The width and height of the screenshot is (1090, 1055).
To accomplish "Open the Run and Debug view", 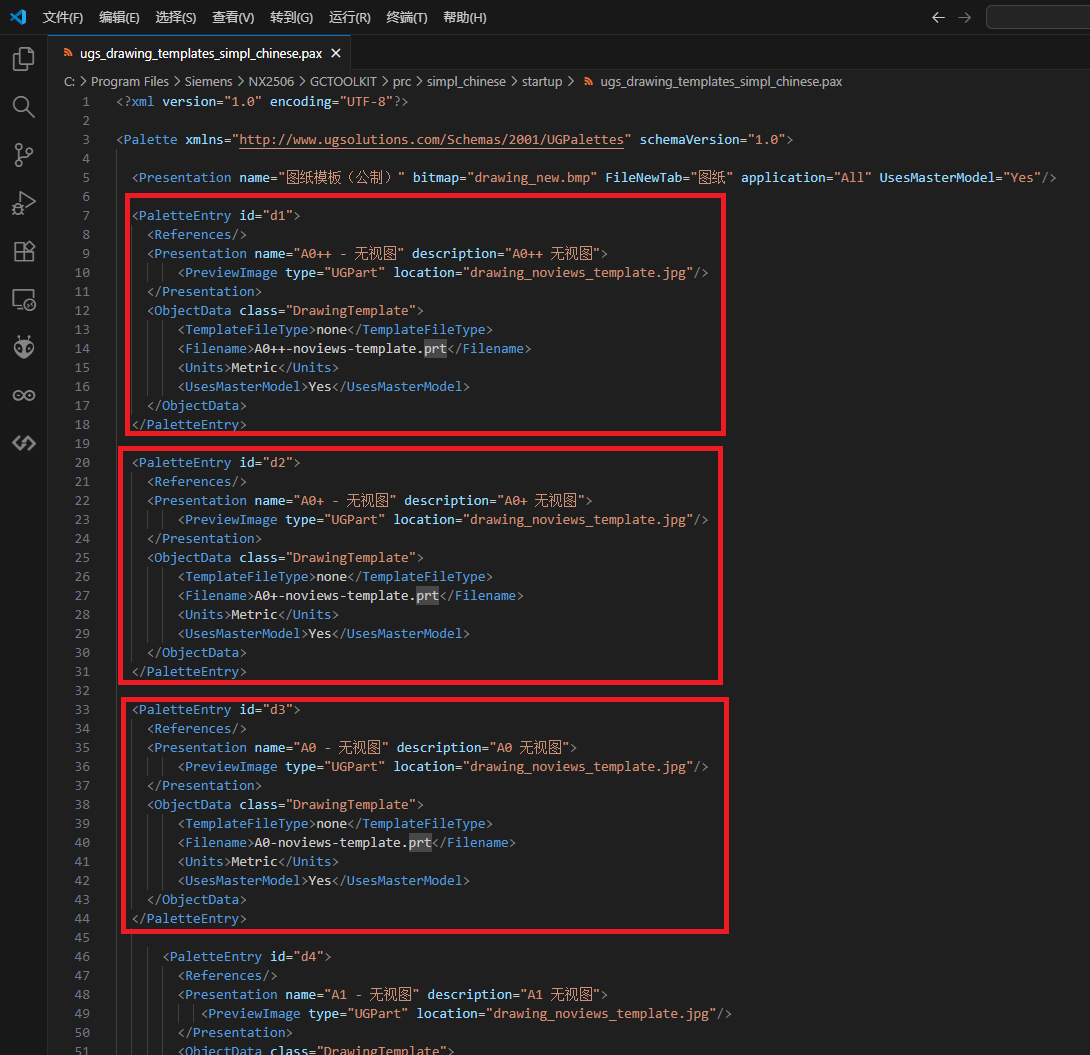I will tap(23, 203).
